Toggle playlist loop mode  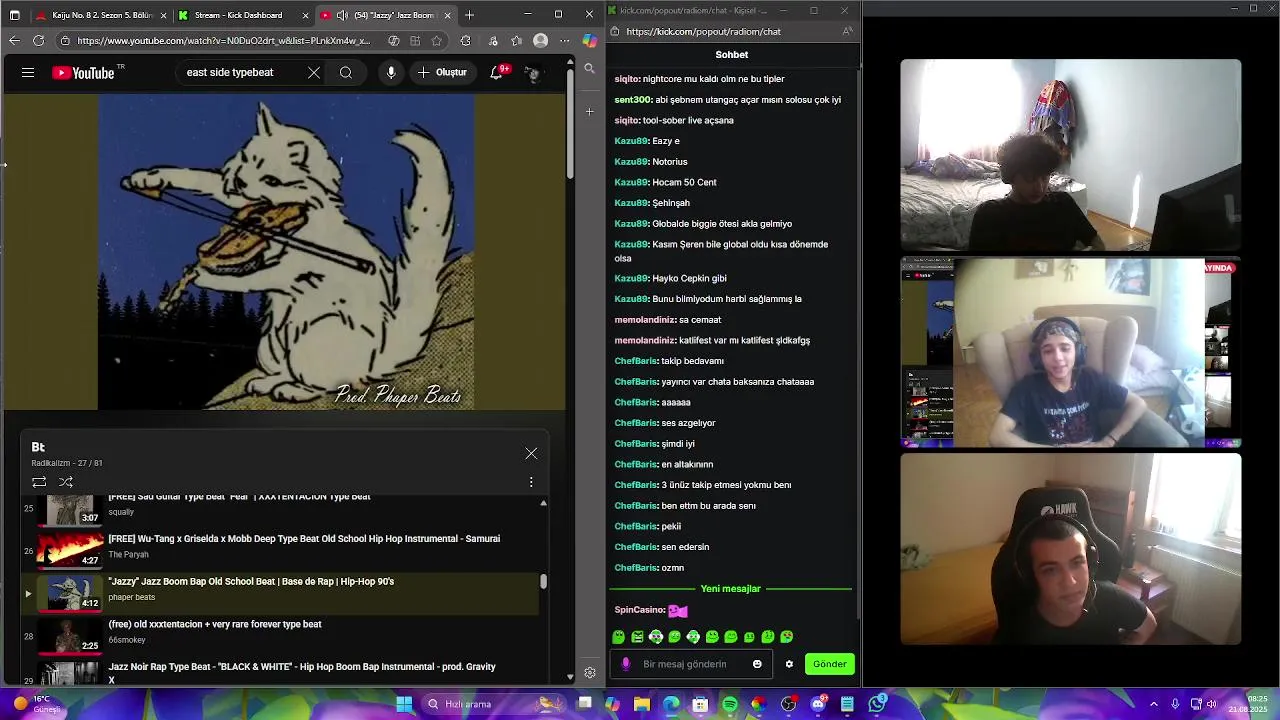tap(39, 482)
